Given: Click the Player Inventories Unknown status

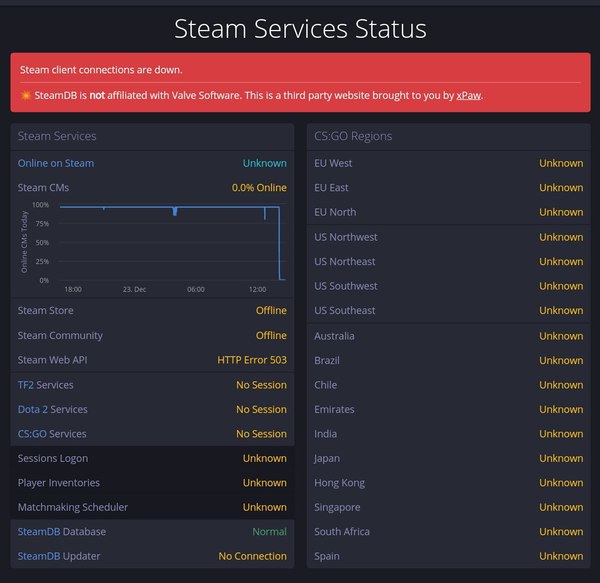Looking at the screenshot, I should click(x=265, y=483).
